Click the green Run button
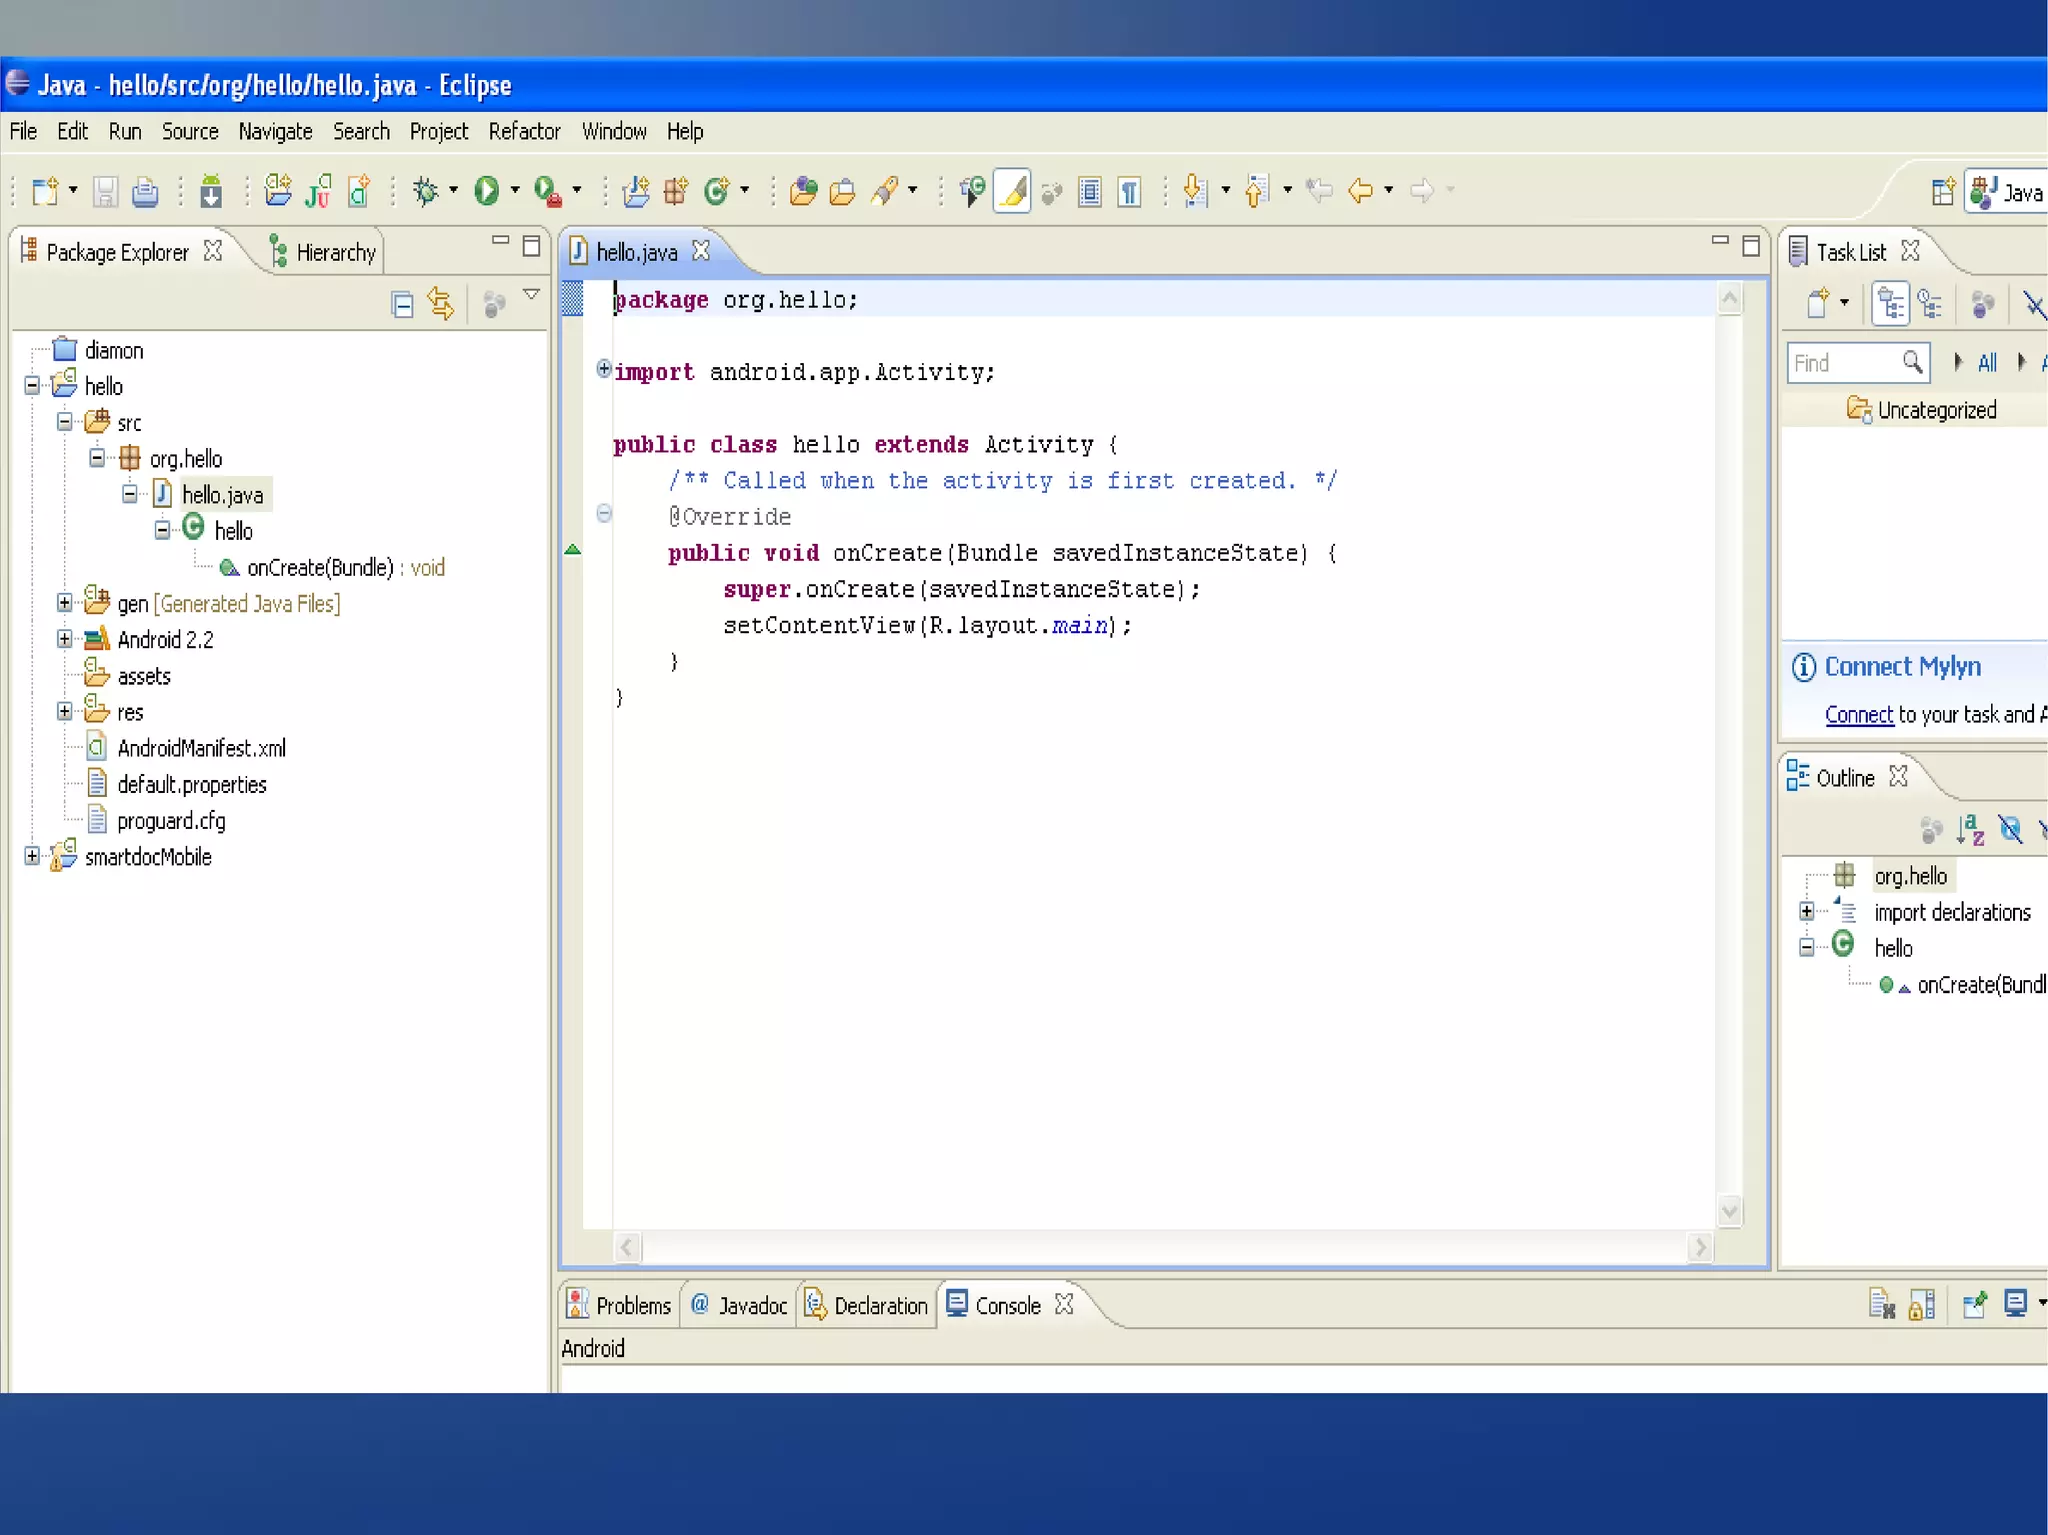The height and width of the screenshot is (1535, 2048). click(x=487, y=190)
